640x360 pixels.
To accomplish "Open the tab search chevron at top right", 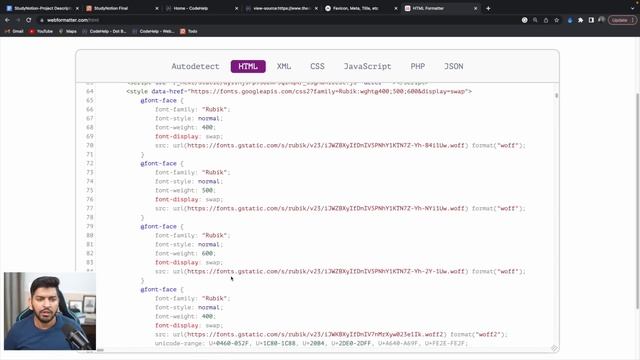I will pos(632,8).
